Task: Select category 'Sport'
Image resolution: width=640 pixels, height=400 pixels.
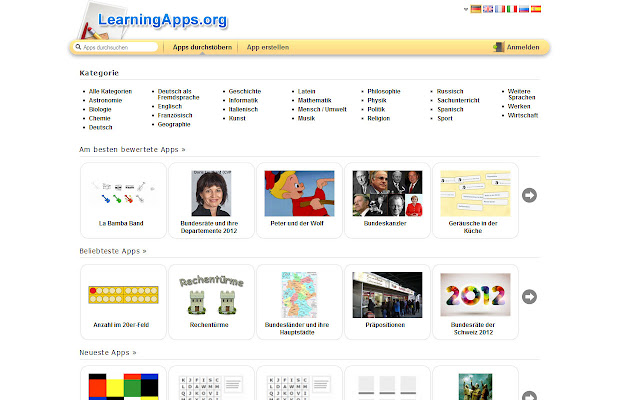Action: 444,118
